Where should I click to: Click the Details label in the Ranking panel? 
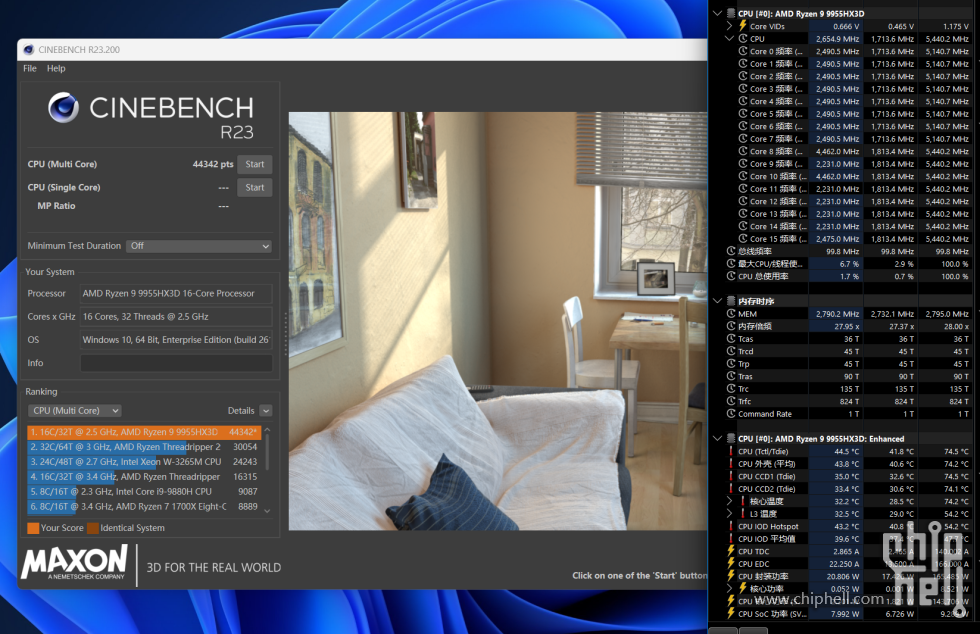(241, 411)
